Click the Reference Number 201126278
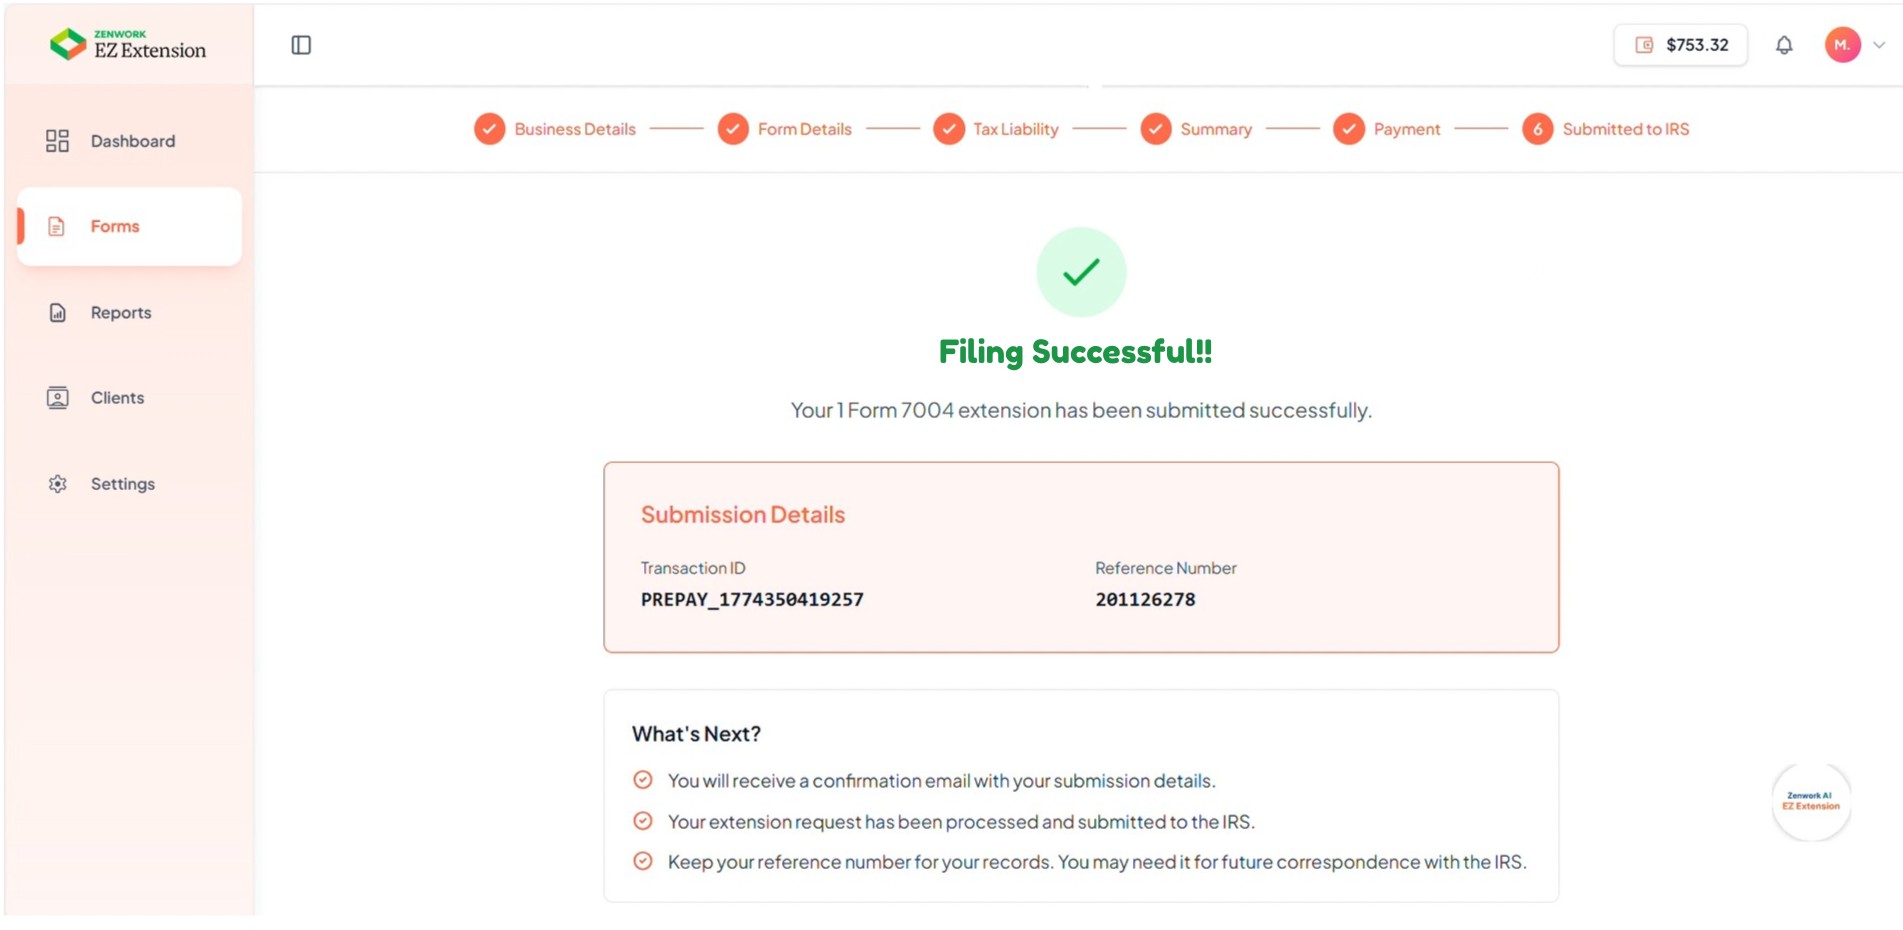 1145,600
